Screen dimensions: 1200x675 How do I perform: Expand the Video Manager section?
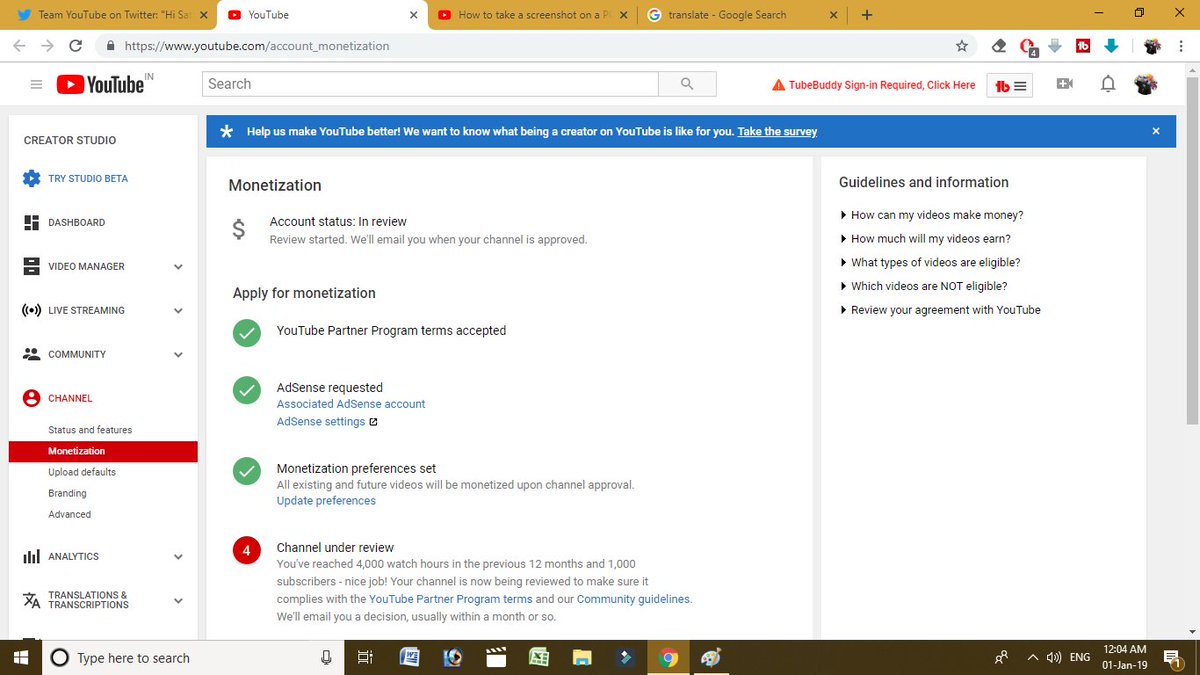pyautogui.click(x=178, y=267)
